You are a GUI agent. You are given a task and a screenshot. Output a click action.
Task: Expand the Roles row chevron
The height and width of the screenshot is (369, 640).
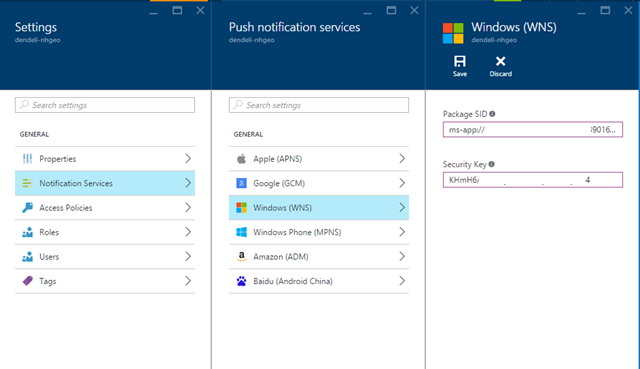(x=188, y=232)
